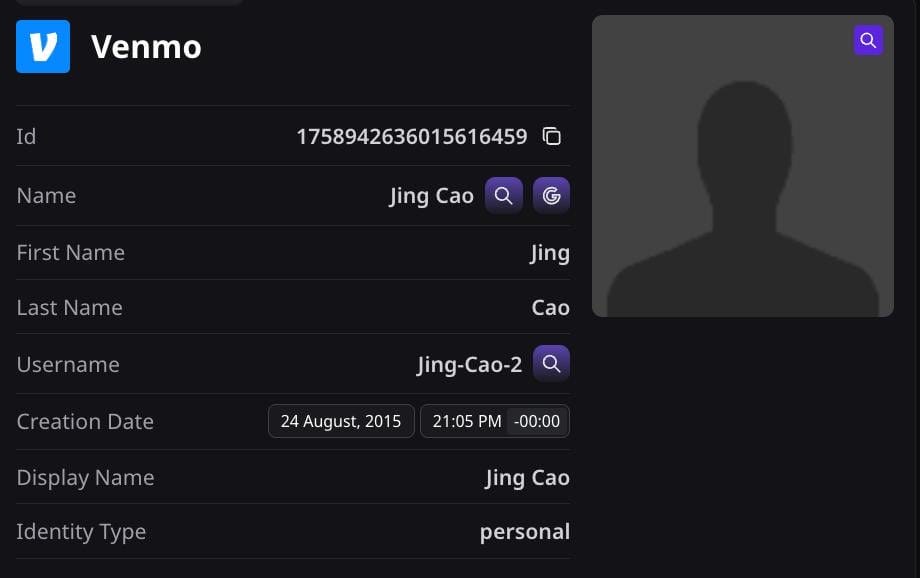Click the Creation Date label
Screen dimensions: 920x578
tap(85, 421)
